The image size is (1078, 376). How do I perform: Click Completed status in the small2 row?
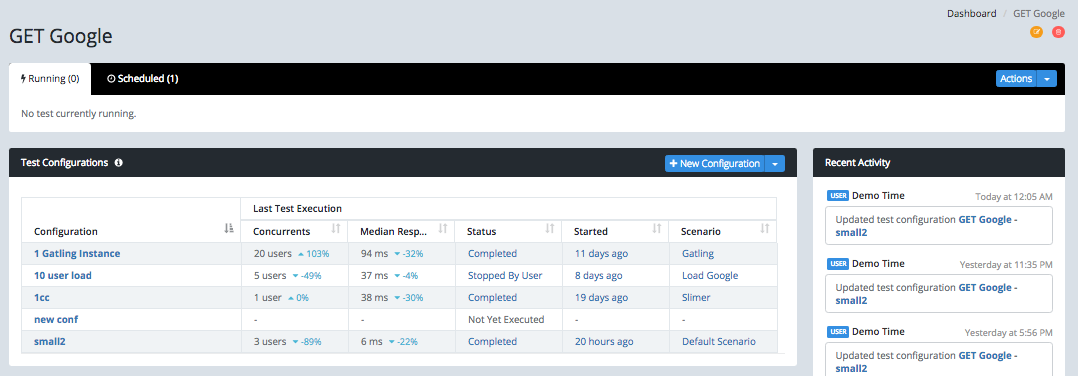(x=492, y=342)
